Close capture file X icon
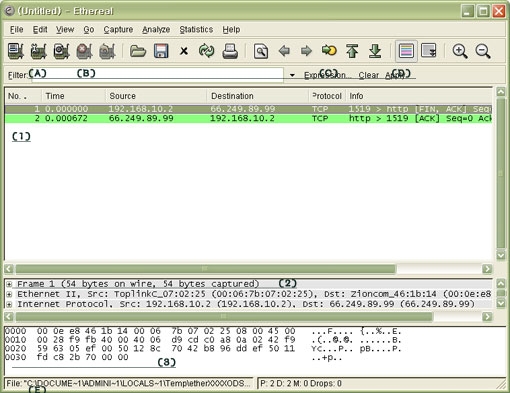 [x=184, y=51]
